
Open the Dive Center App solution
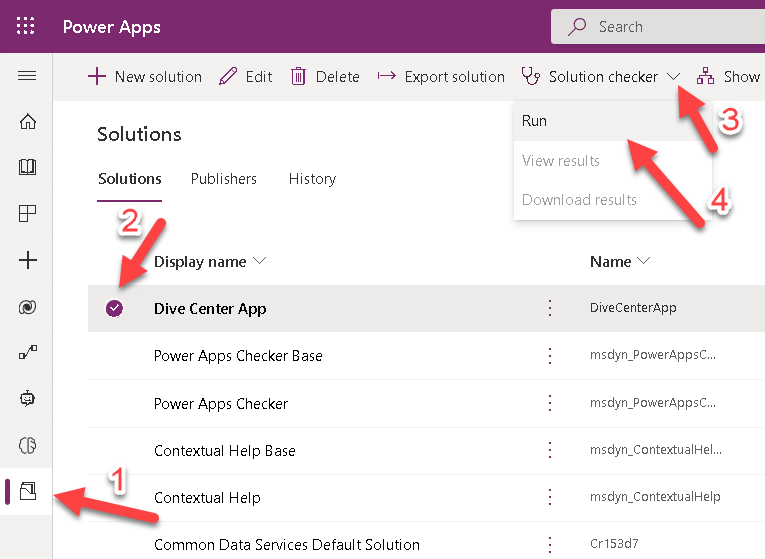(x=210, y=309)
